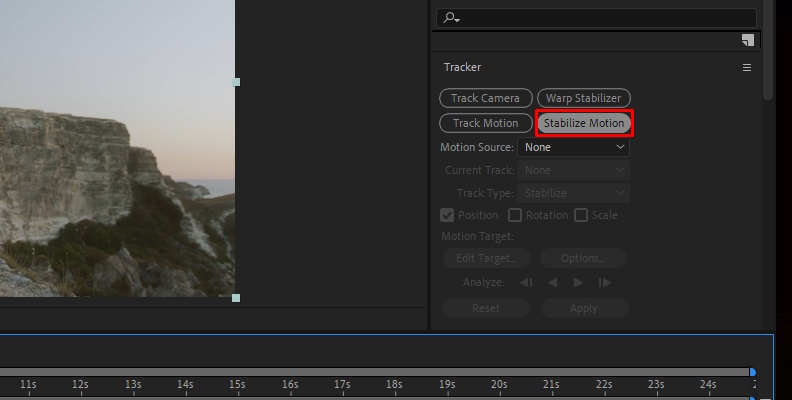Click the 17s mark on the timeline ruler
Viewport: 792px width, 400px height.
click(342, 385)
